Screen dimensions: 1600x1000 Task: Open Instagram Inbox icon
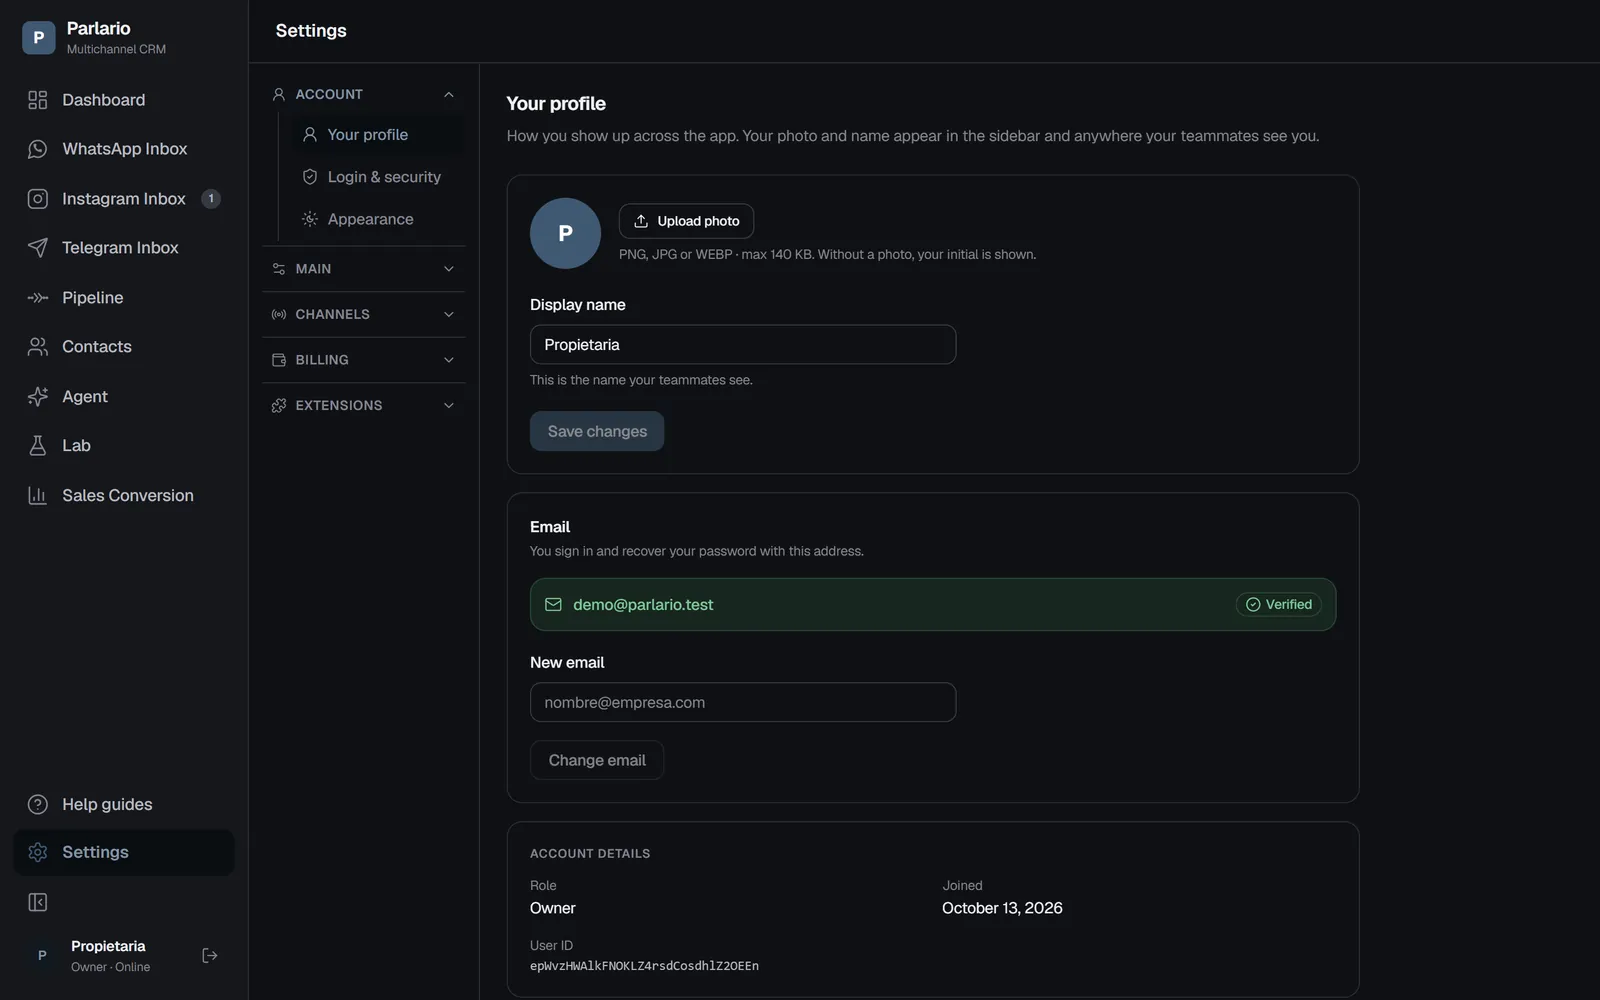click(38, 199)
